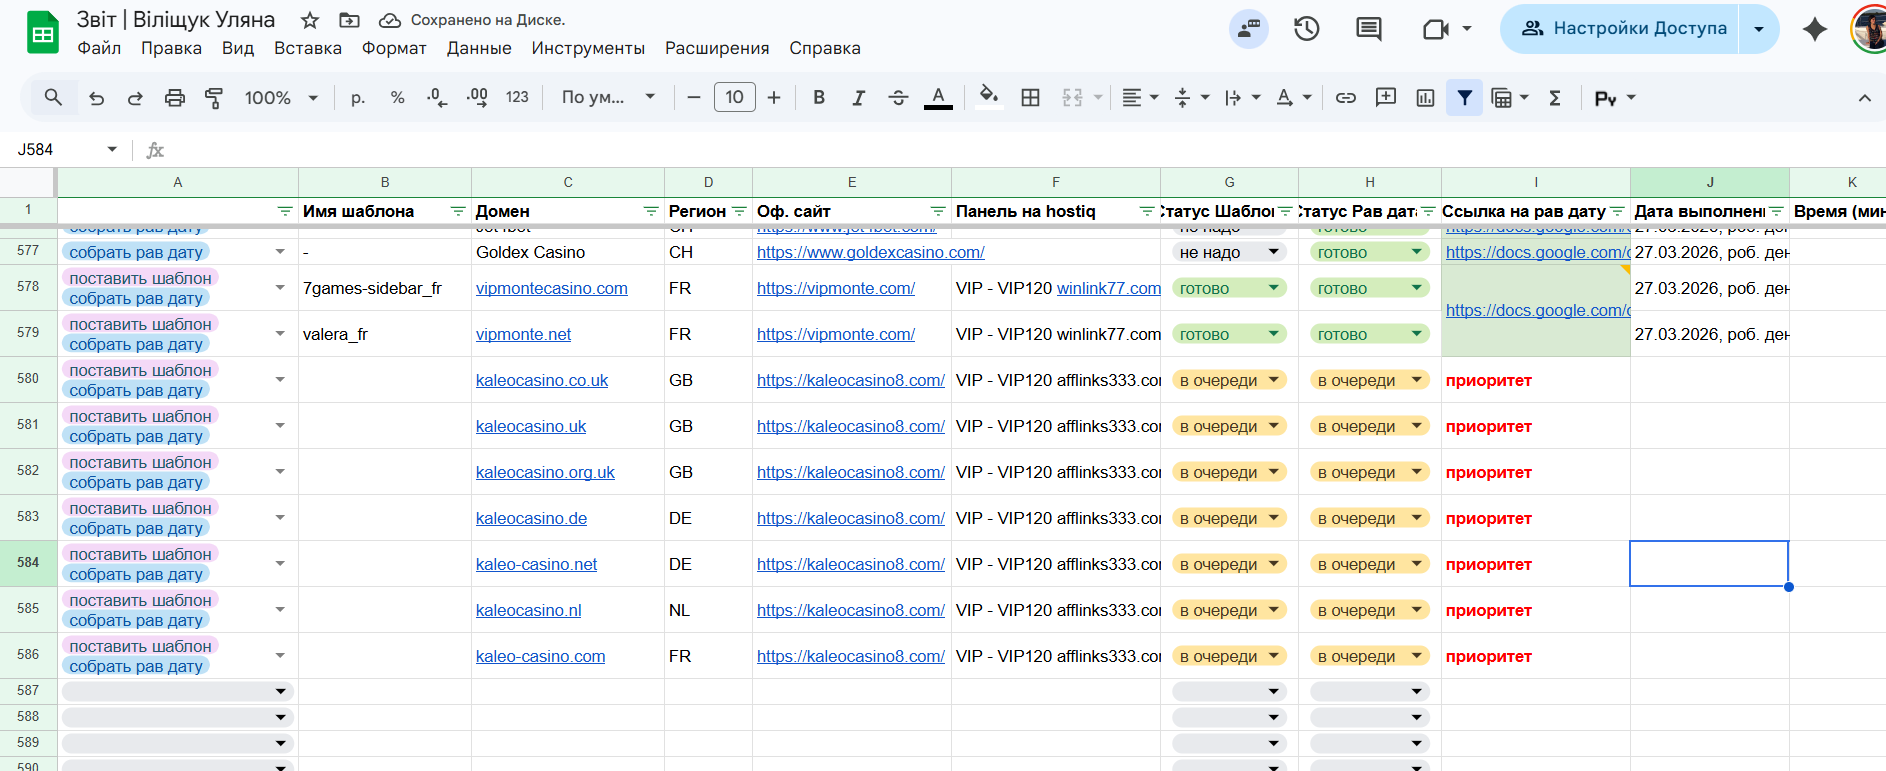This screenshot has width=1886, height=771.
Task: Open the Регион column filter dropdown
Action: click(739, 211)
